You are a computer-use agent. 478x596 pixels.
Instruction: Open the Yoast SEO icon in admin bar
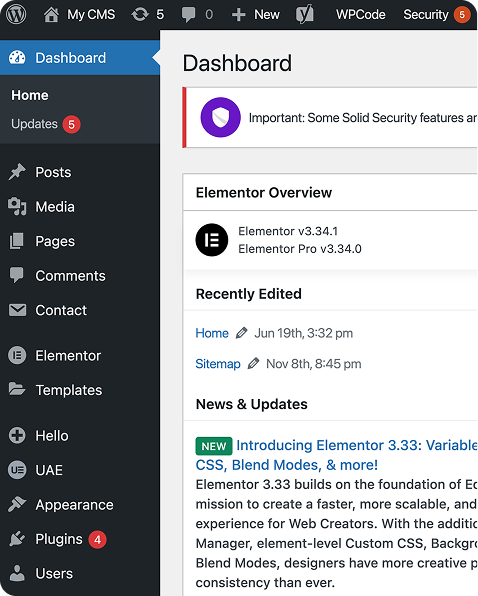305,14
